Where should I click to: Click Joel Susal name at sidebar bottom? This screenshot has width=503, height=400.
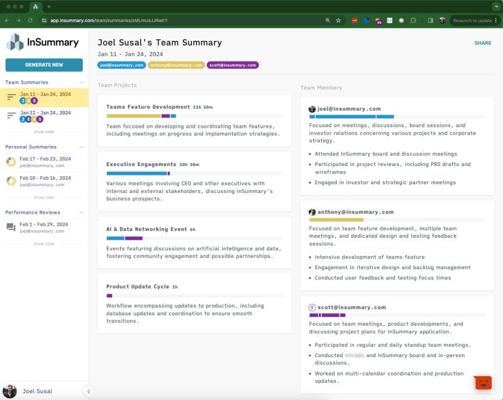(x=37, y=391)
